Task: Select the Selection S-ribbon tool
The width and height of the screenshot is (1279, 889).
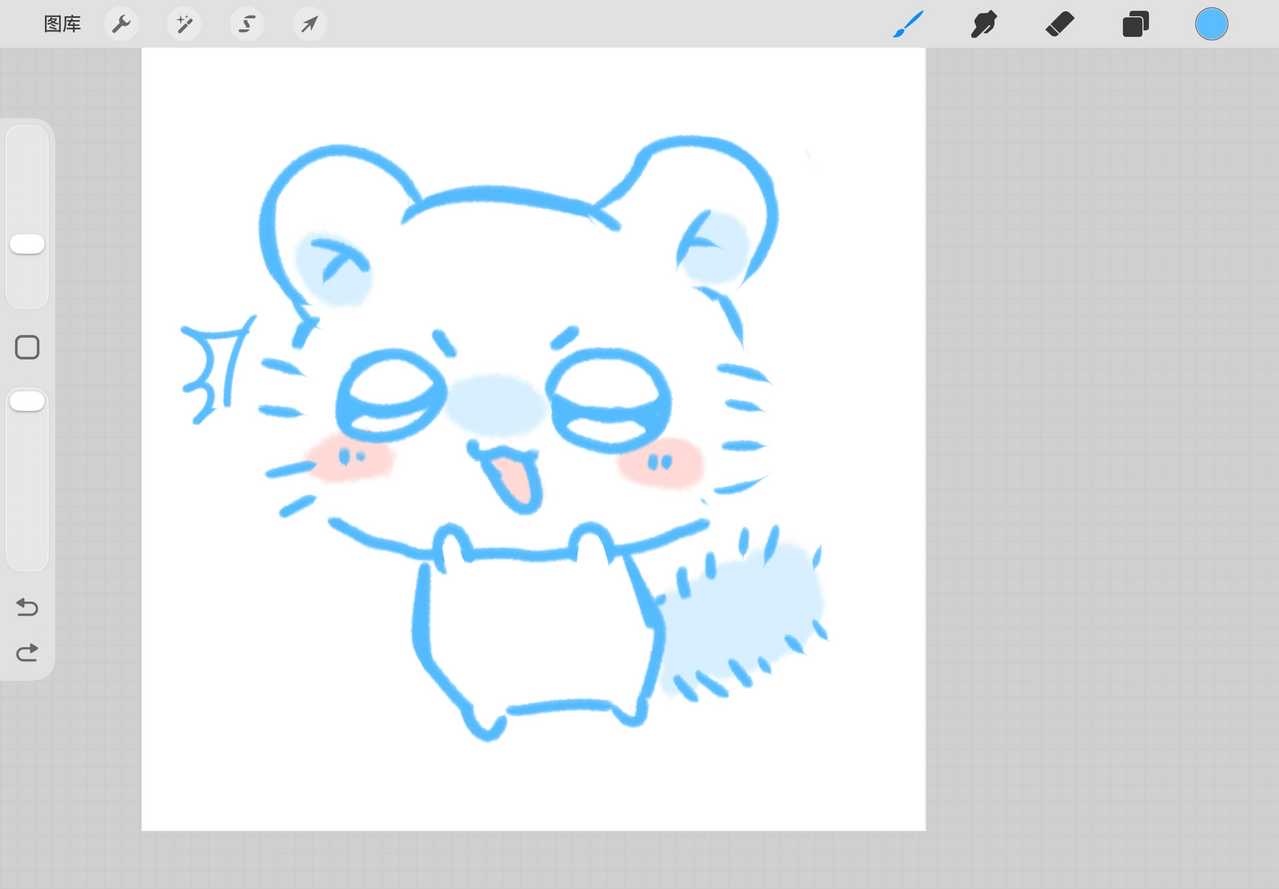Action: click(x=247, y=24)
